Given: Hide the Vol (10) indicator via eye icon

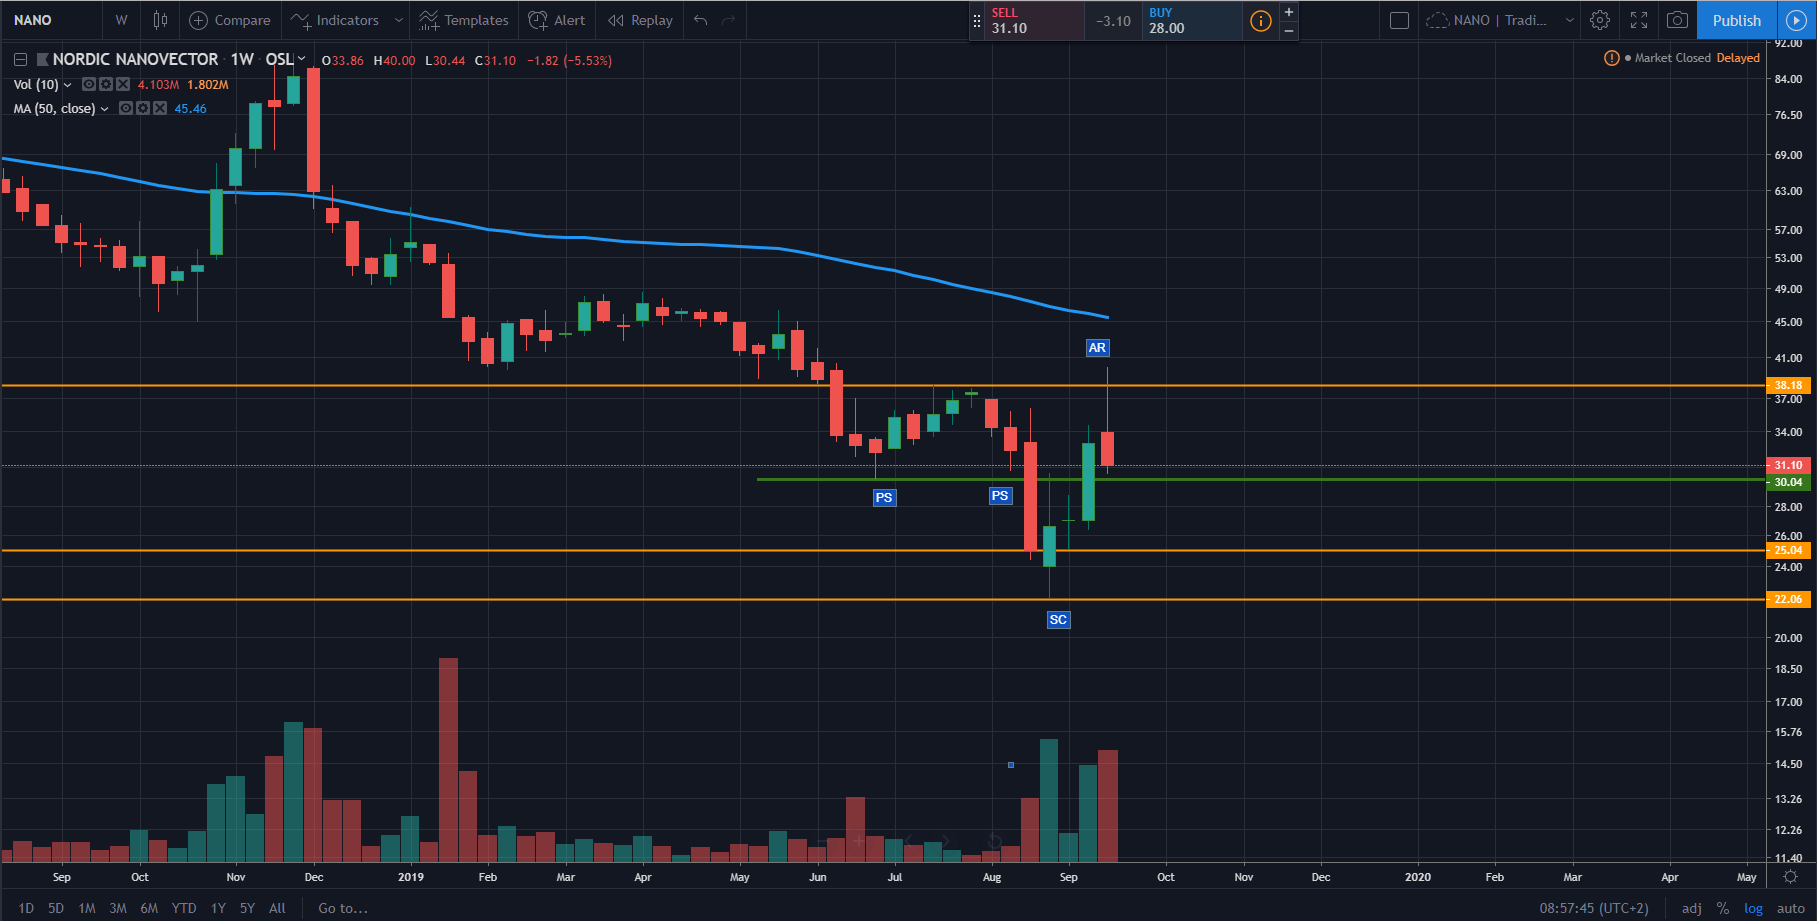Looking at the screenshot, I should tap(89, 84).
